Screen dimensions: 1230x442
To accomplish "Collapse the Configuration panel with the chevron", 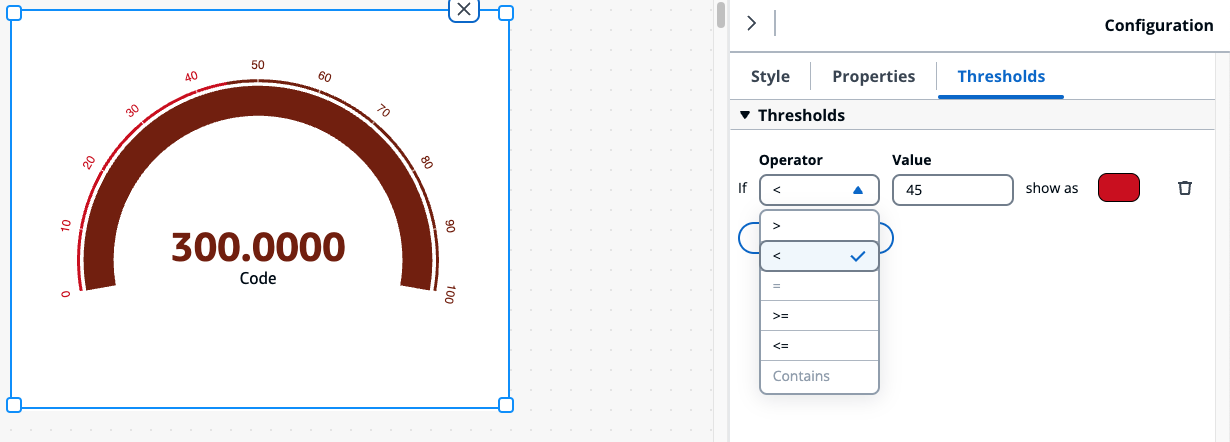I will (x=752, y=24).
